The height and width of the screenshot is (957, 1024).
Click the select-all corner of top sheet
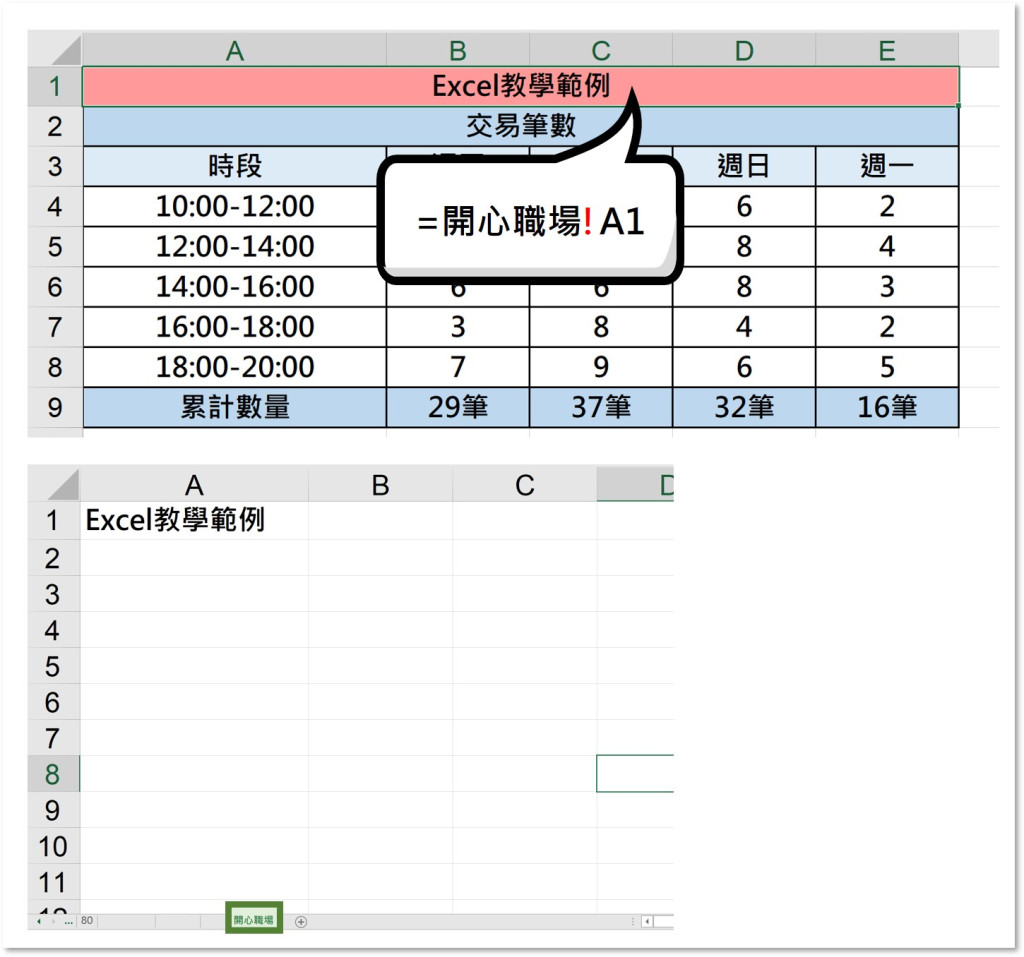(55, 50)
